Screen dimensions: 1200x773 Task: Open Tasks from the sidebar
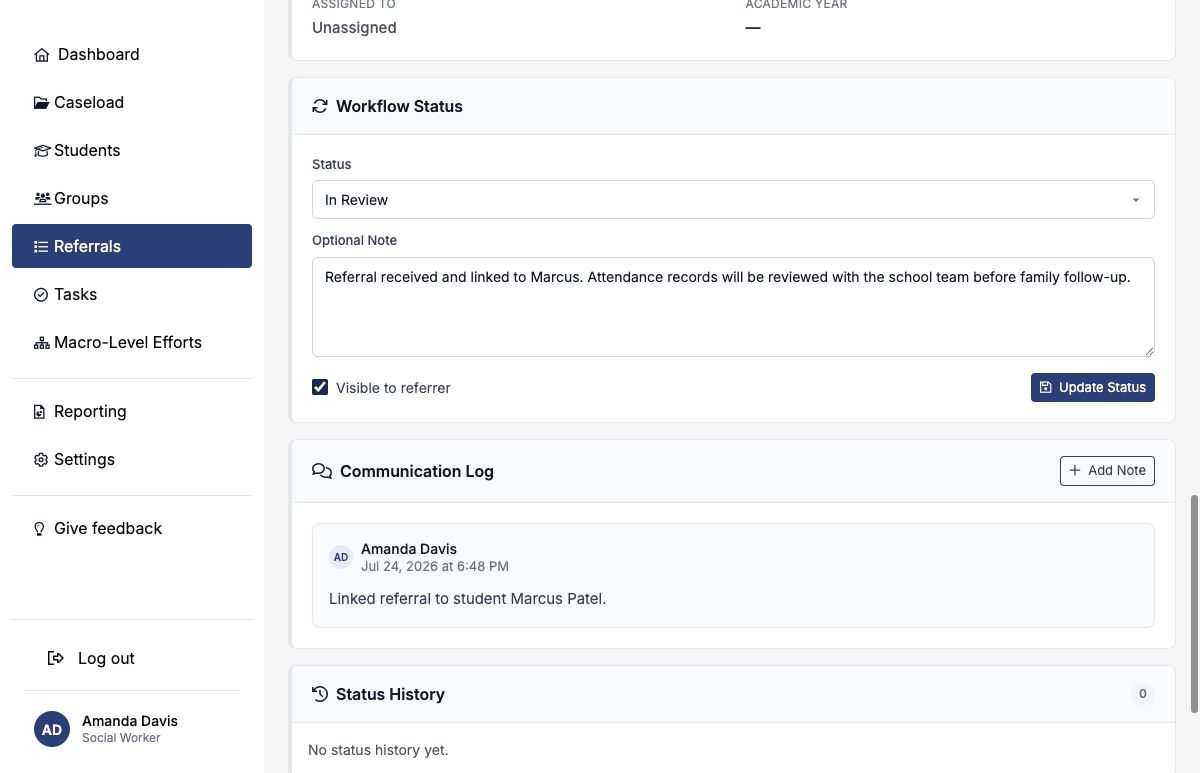pos(132,294)
